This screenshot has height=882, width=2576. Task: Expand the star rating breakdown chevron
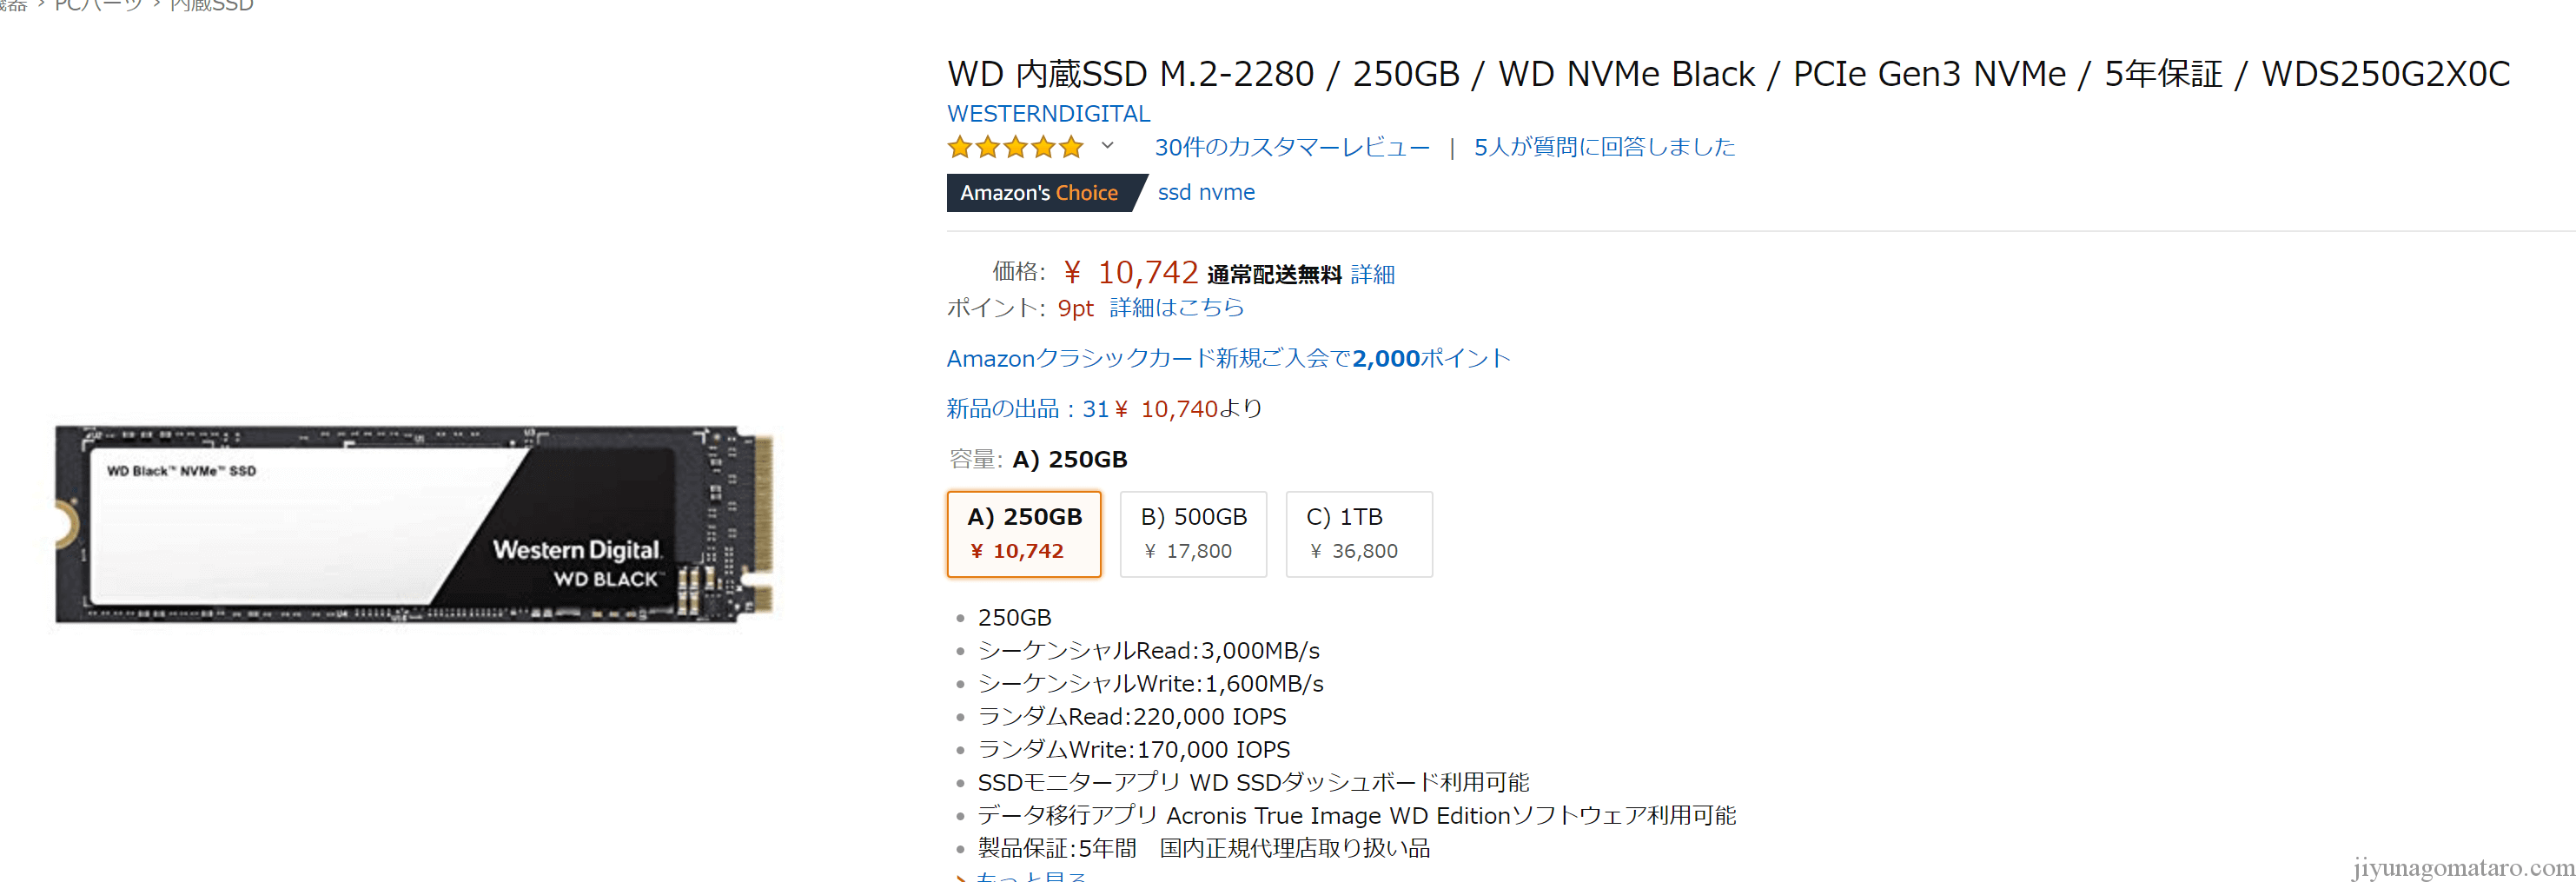pos(1107,146)
